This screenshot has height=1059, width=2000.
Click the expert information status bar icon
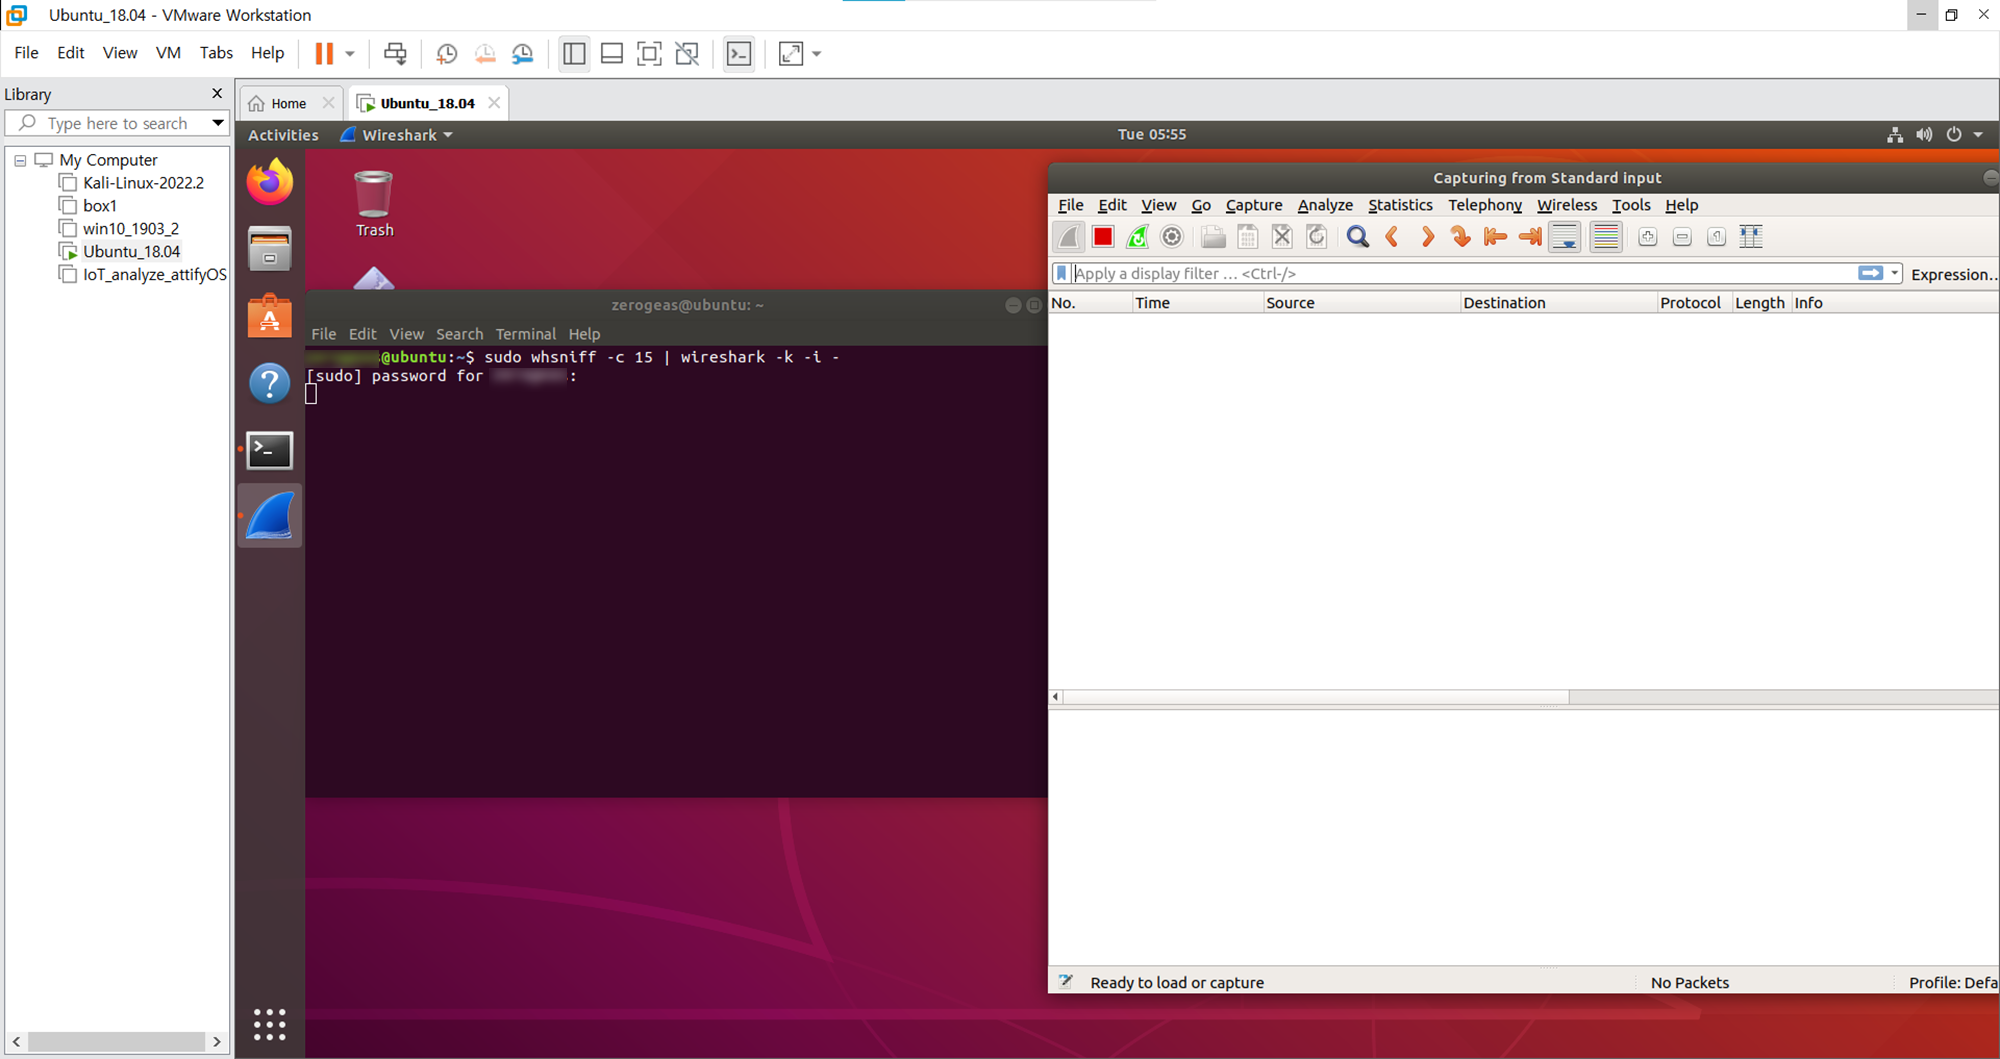(x=1065, y=982)
